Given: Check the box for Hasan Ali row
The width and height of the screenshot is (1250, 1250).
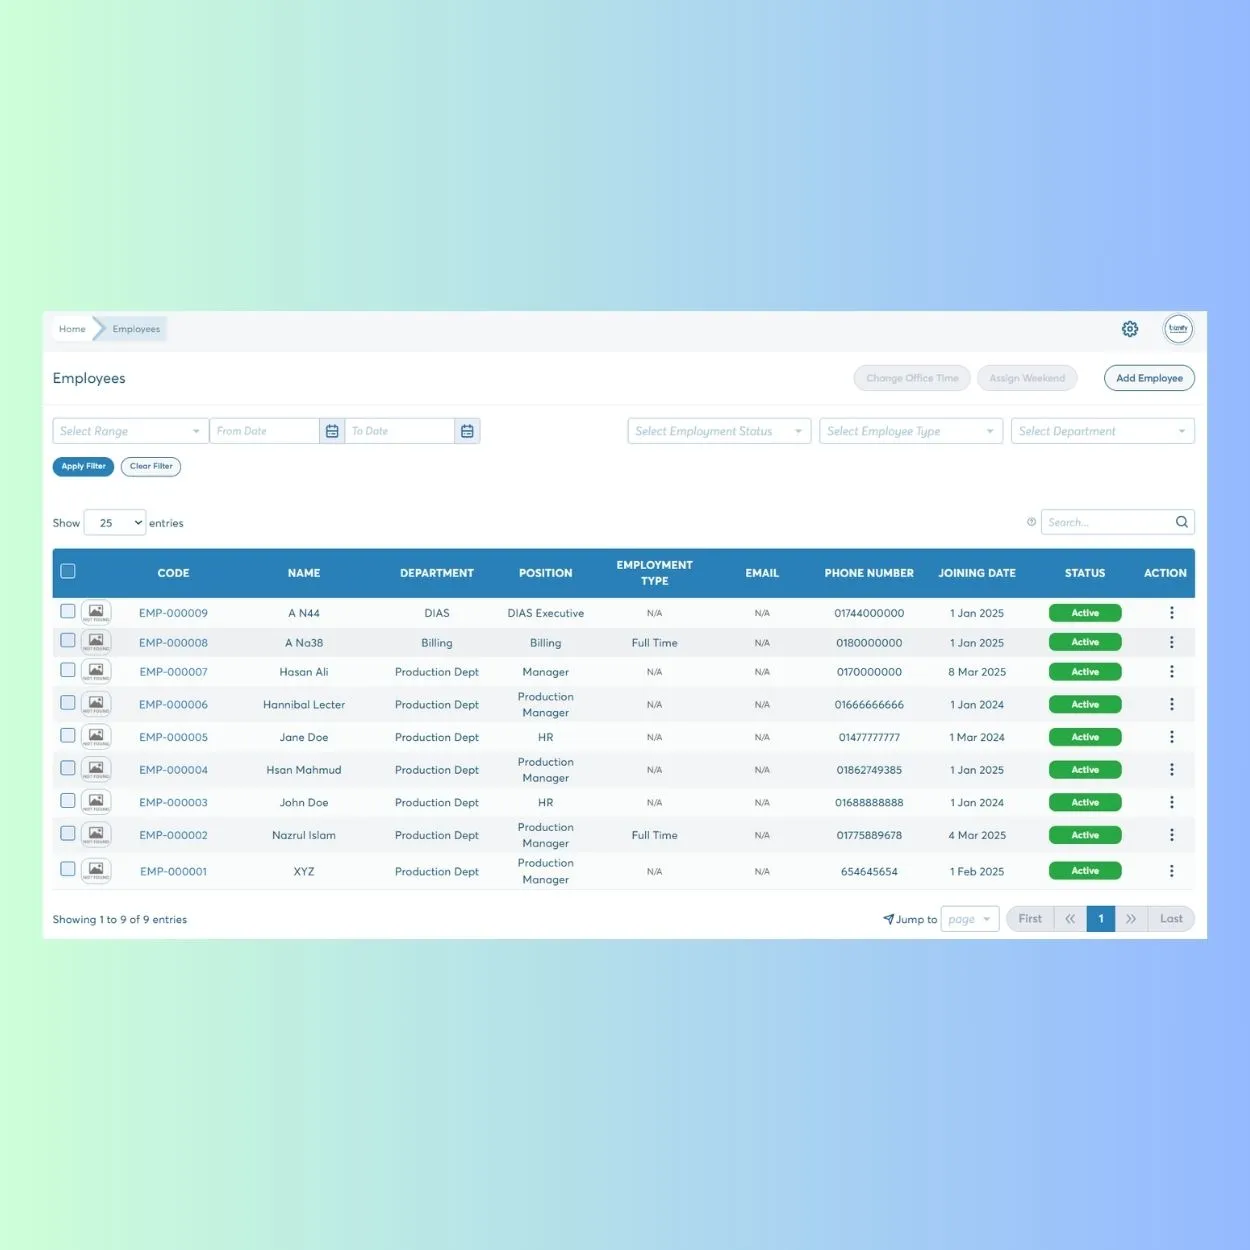Looking at the screenshot, I should [68, 670].
